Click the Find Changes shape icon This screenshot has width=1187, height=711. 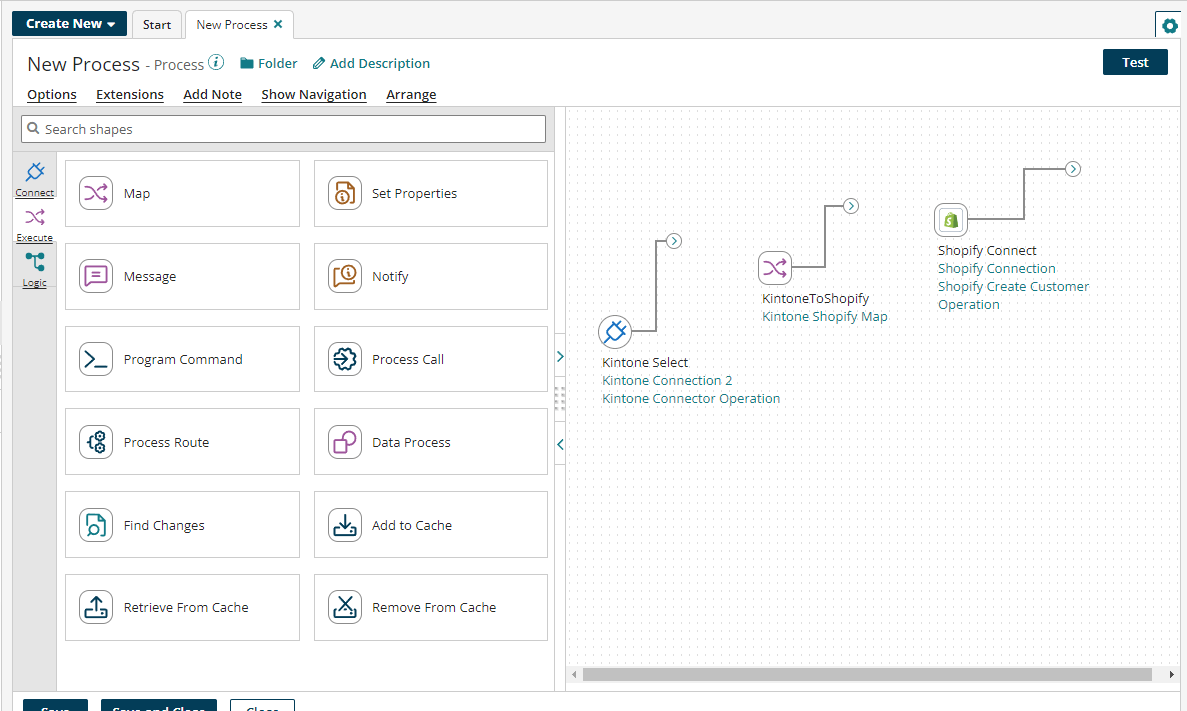(x=96, y=525)
